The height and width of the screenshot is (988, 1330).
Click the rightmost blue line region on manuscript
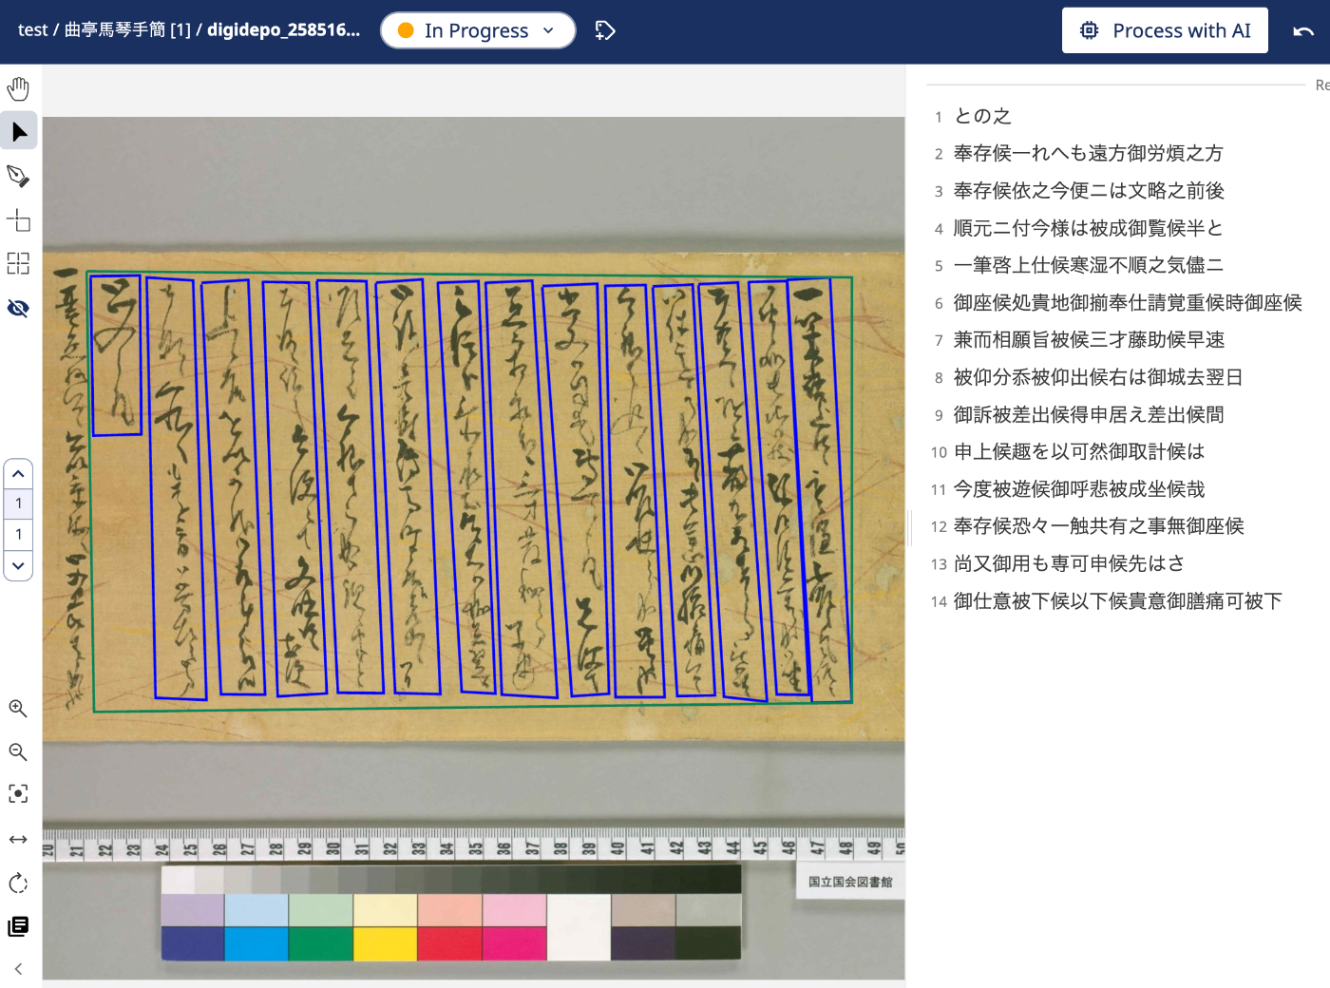(x=820, y=490)
